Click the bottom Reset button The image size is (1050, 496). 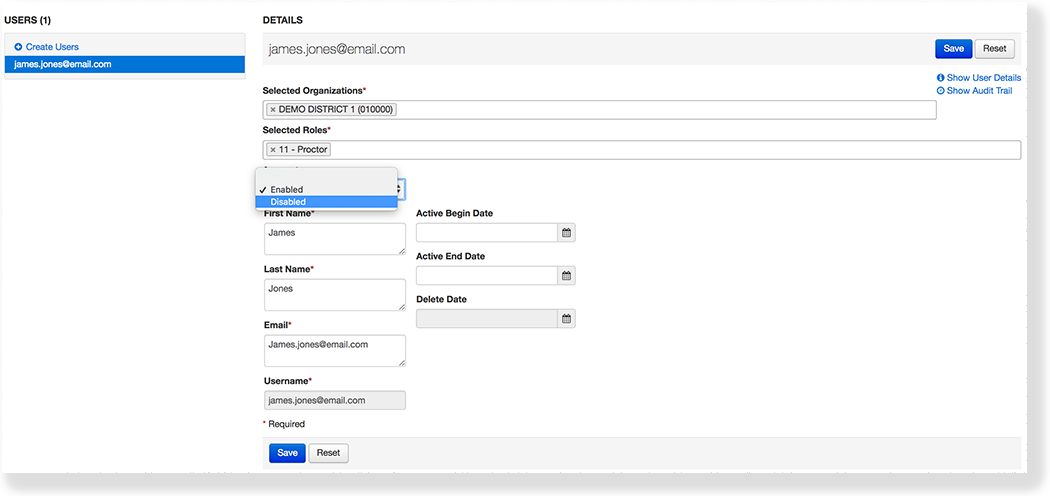[328, 453]
